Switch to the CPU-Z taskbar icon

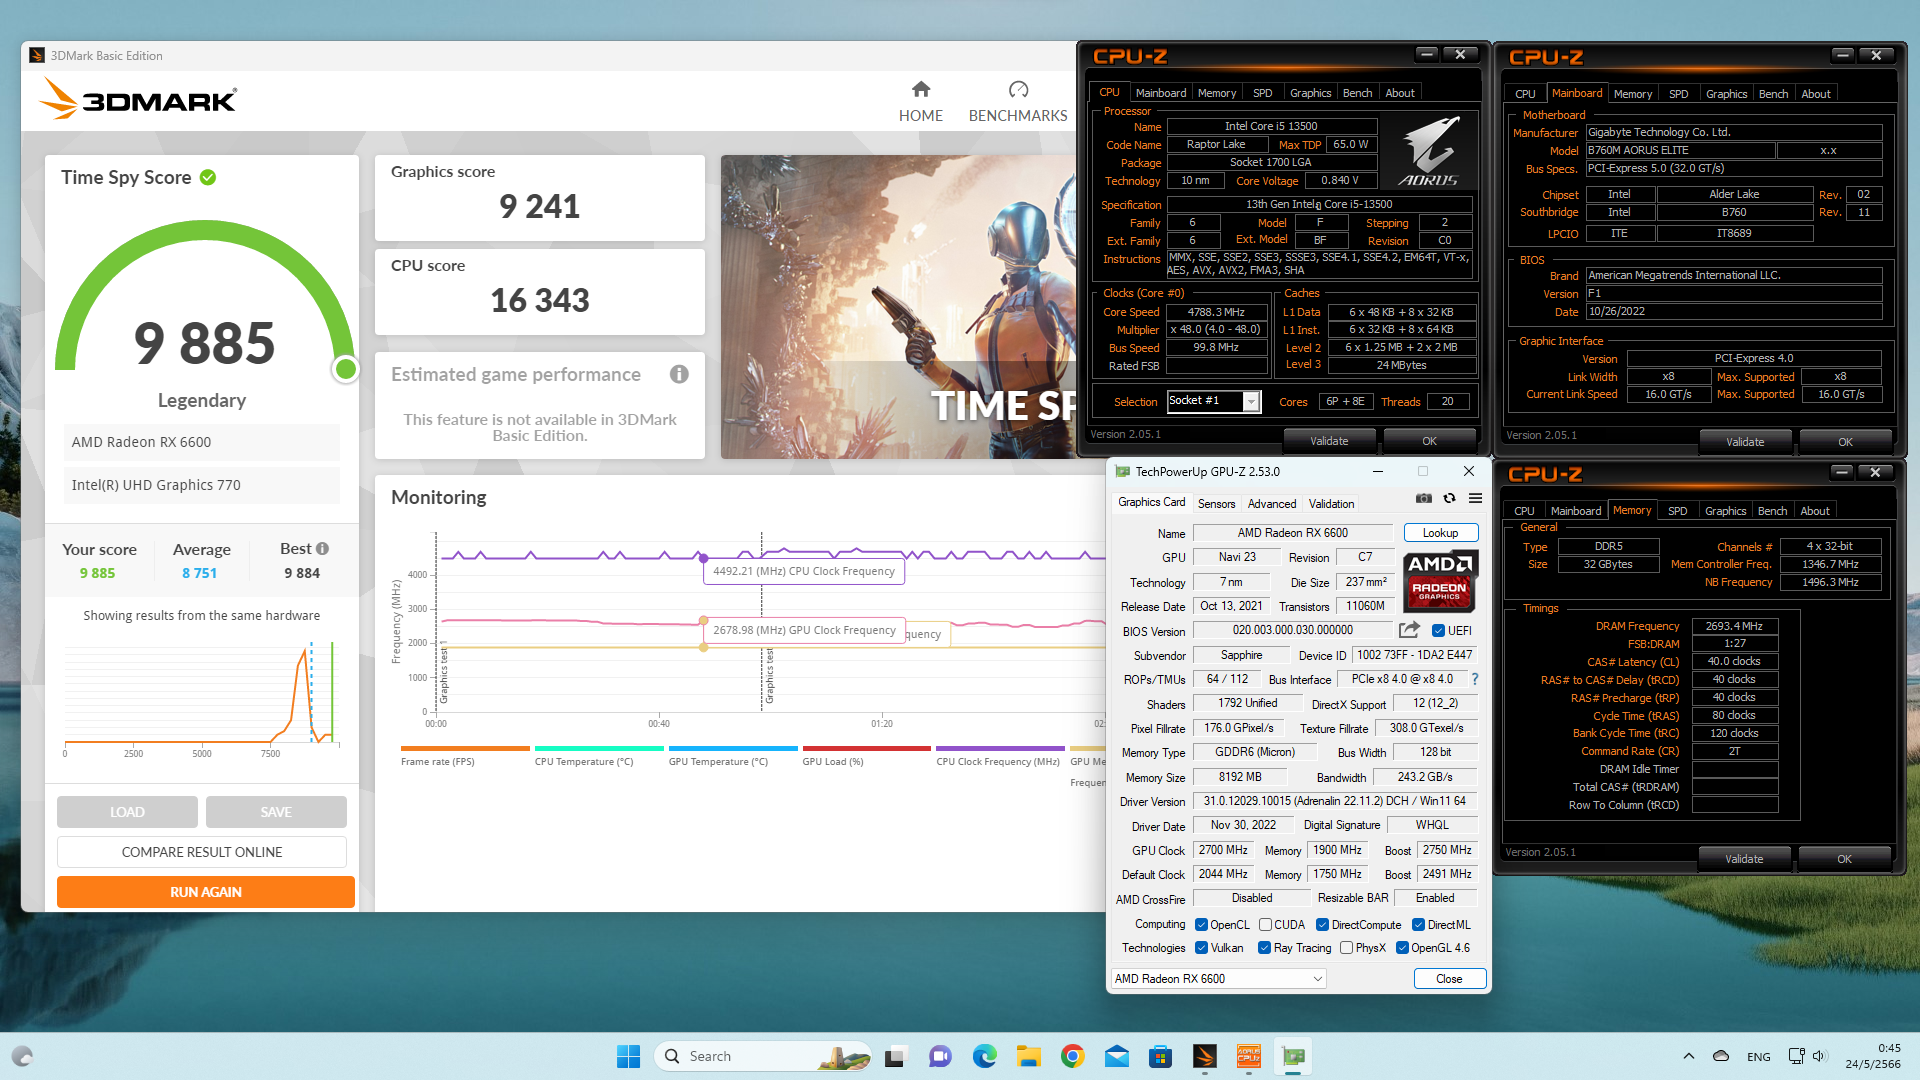(x=1249, y=1056)
